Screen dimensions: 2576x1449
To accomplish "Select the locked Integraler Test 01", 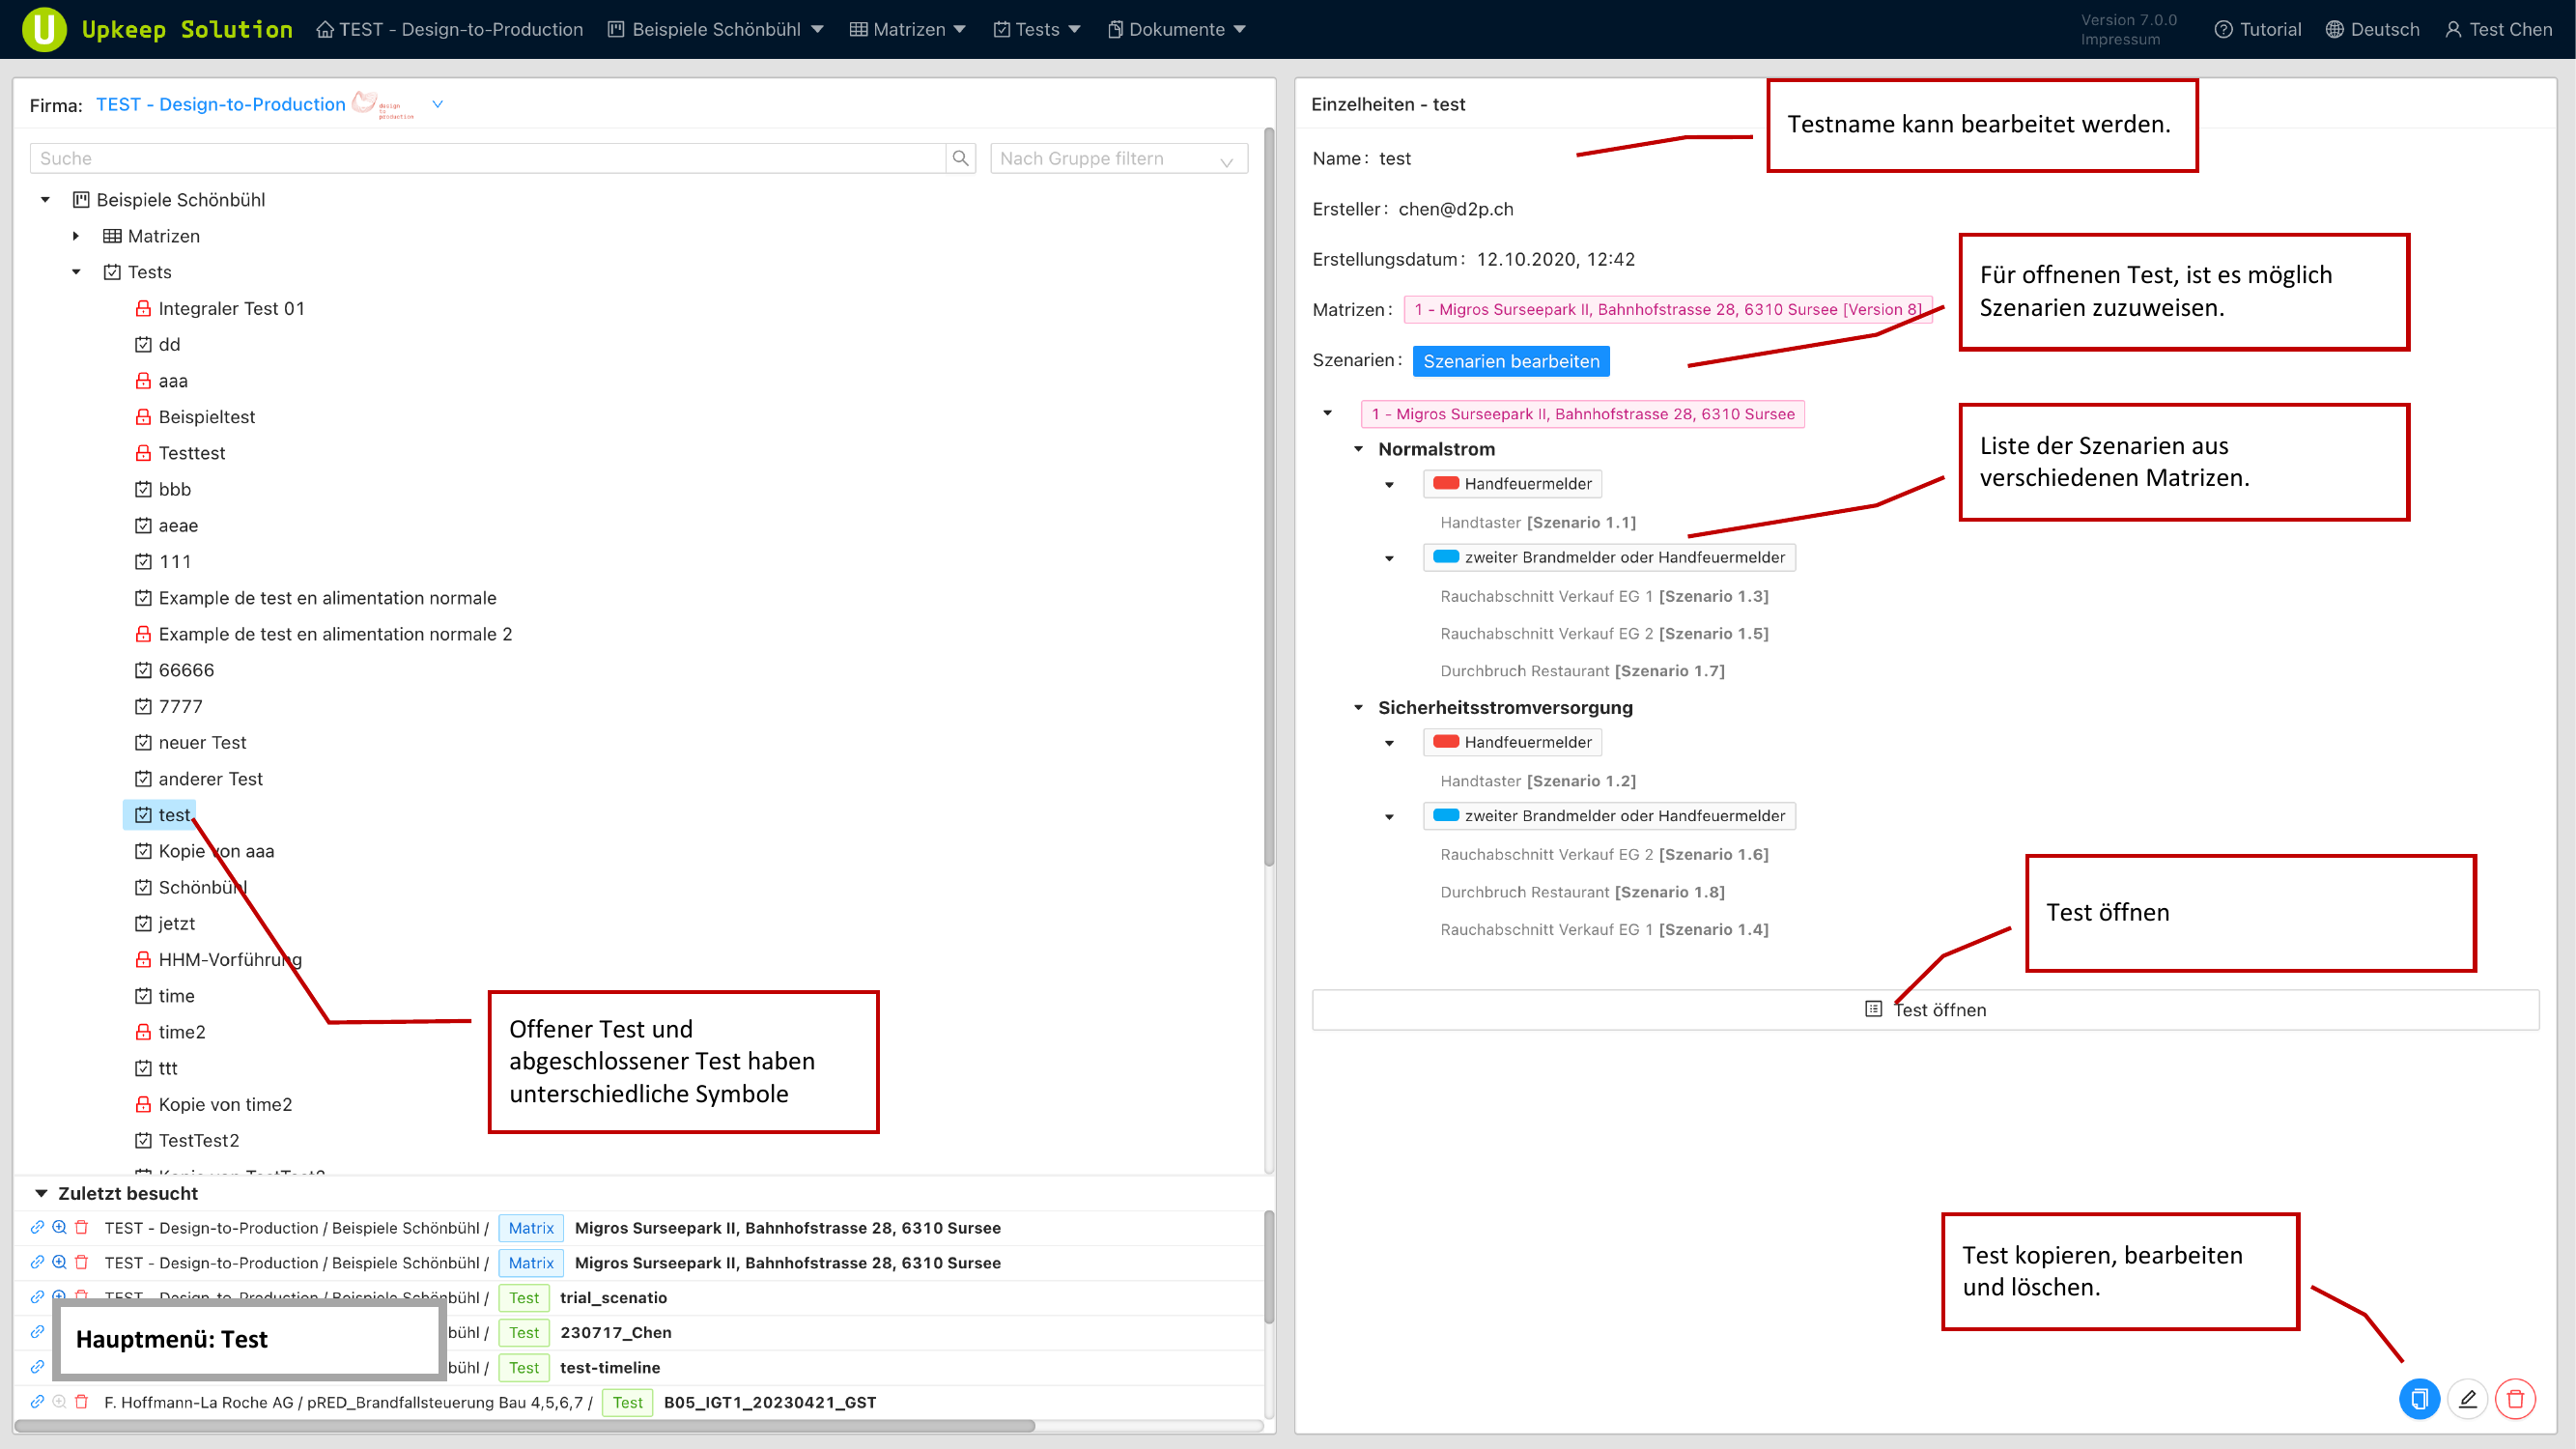I will click(230, 308).
